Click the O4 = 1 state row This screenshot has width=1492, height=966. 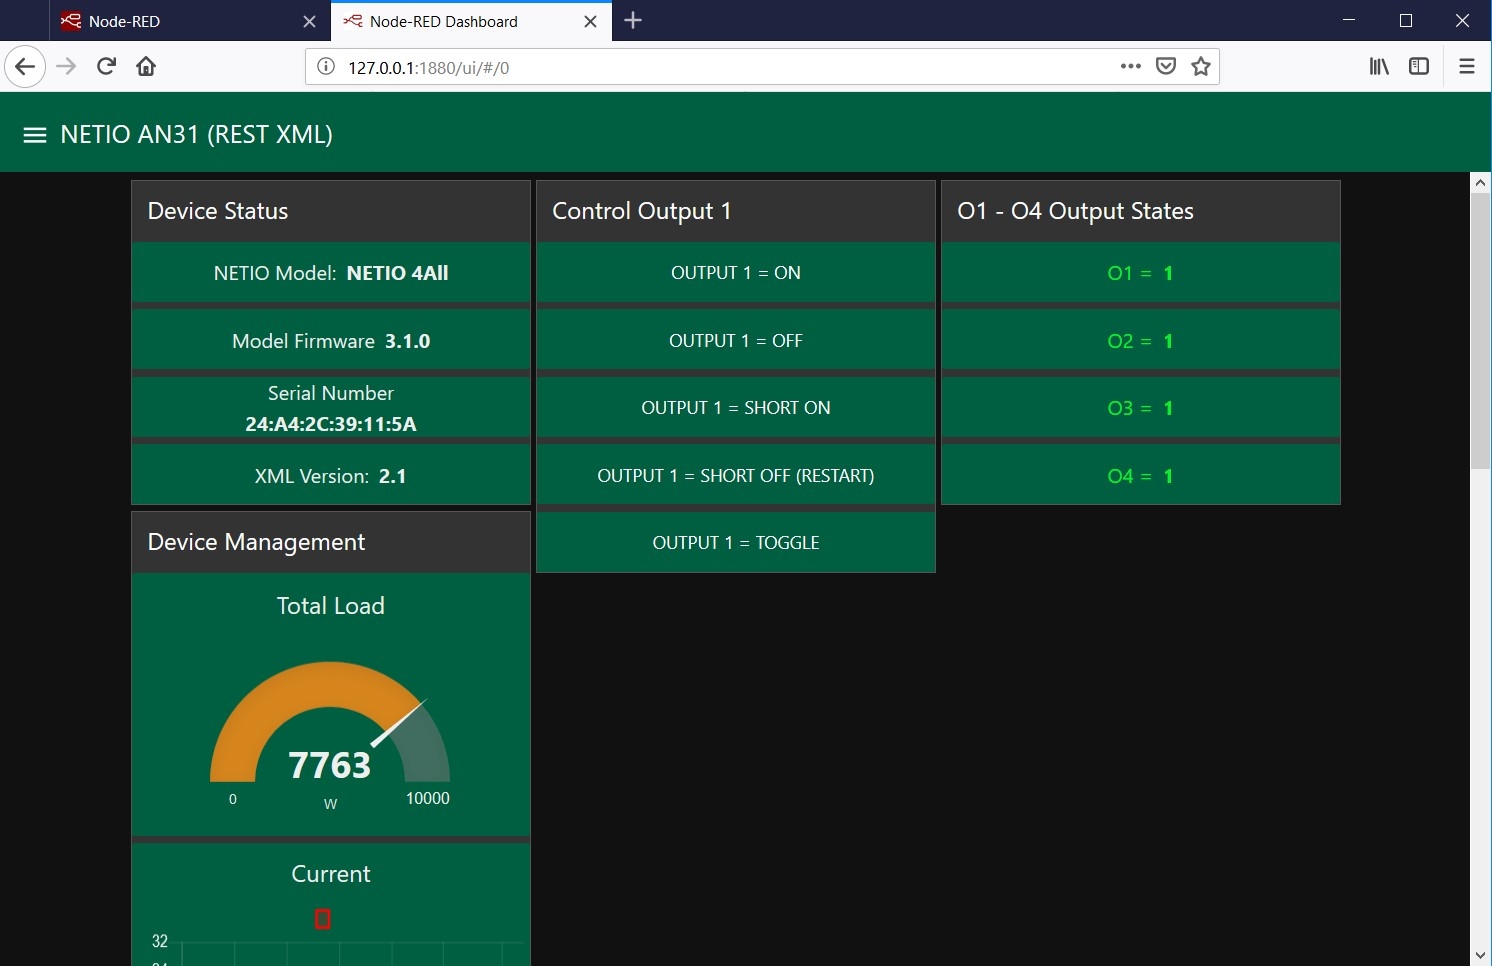(1141, 476)
